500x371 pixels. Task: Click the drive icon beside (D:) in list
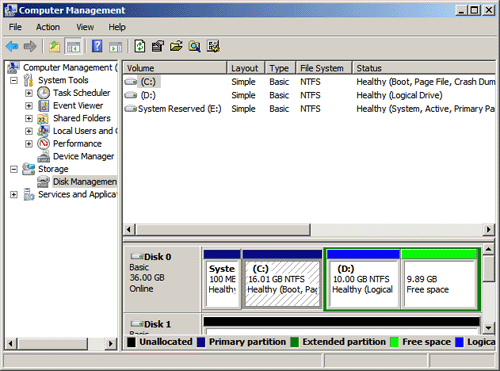pyautogui.click(x=130, y=95)
